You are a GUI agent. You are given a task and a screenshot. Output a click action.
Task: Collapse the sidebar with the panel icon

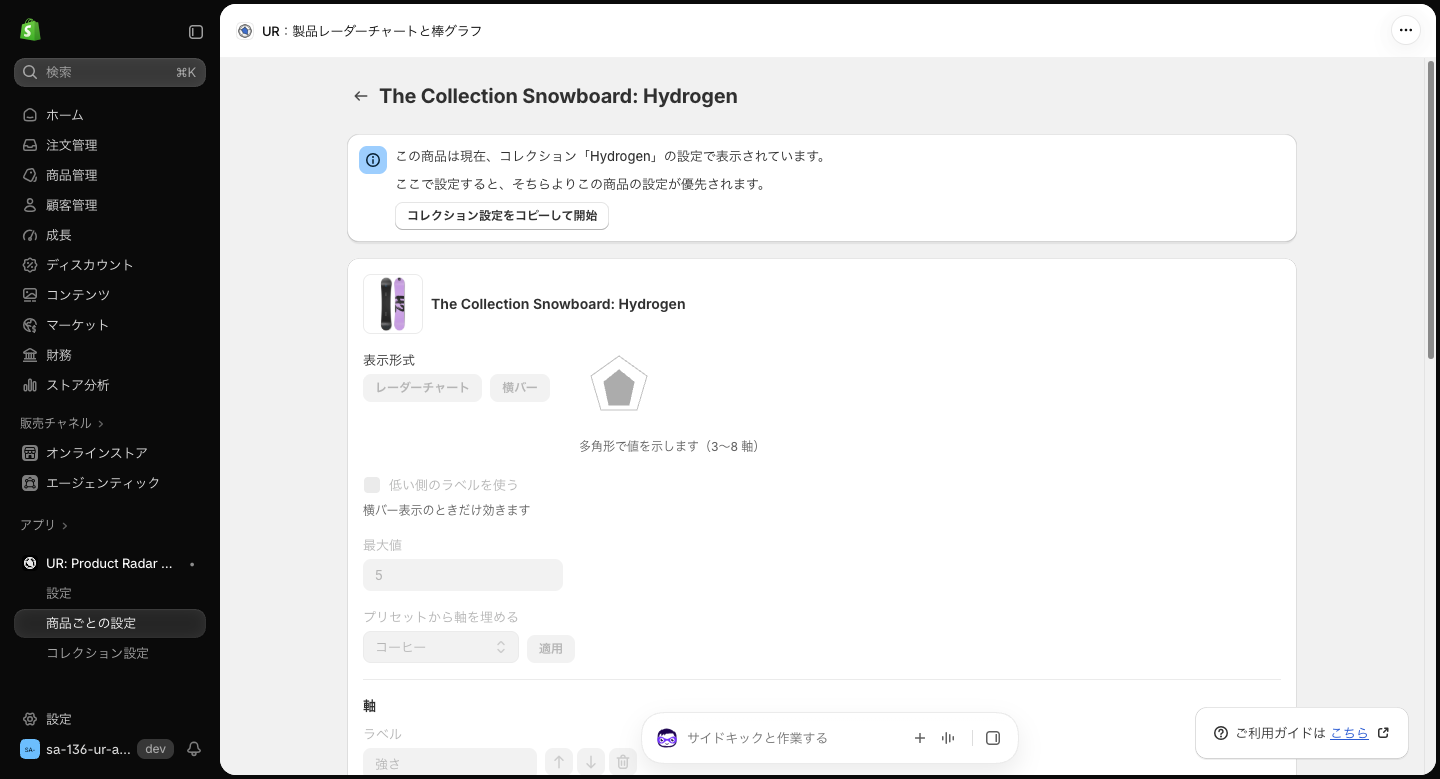pos(196,32)
